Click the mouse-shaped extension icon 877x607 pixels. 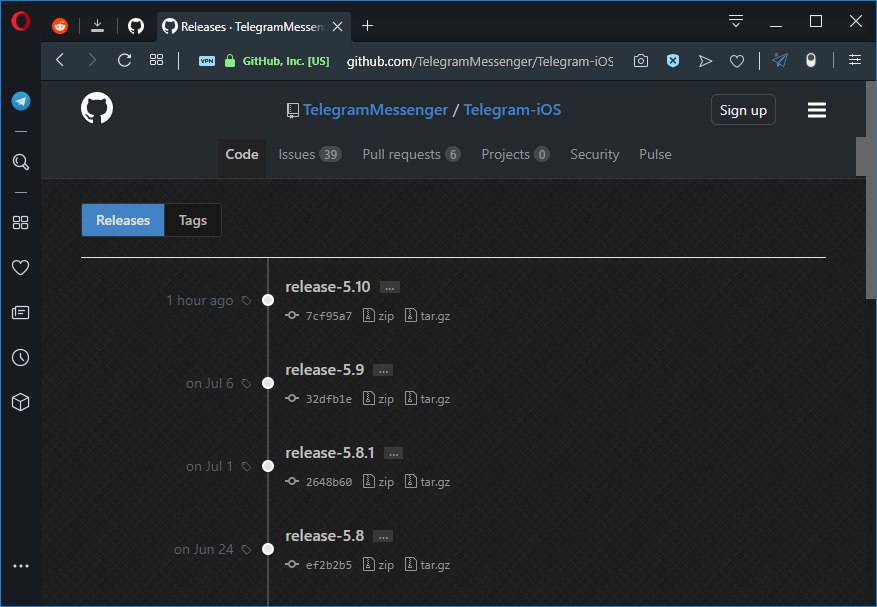[x=810, y=60]
